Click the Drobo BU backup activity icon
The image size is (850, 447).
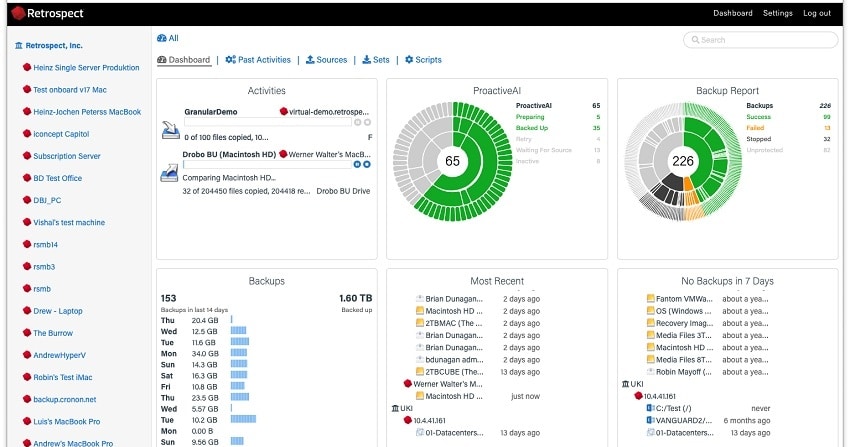(x=169, y=172)
